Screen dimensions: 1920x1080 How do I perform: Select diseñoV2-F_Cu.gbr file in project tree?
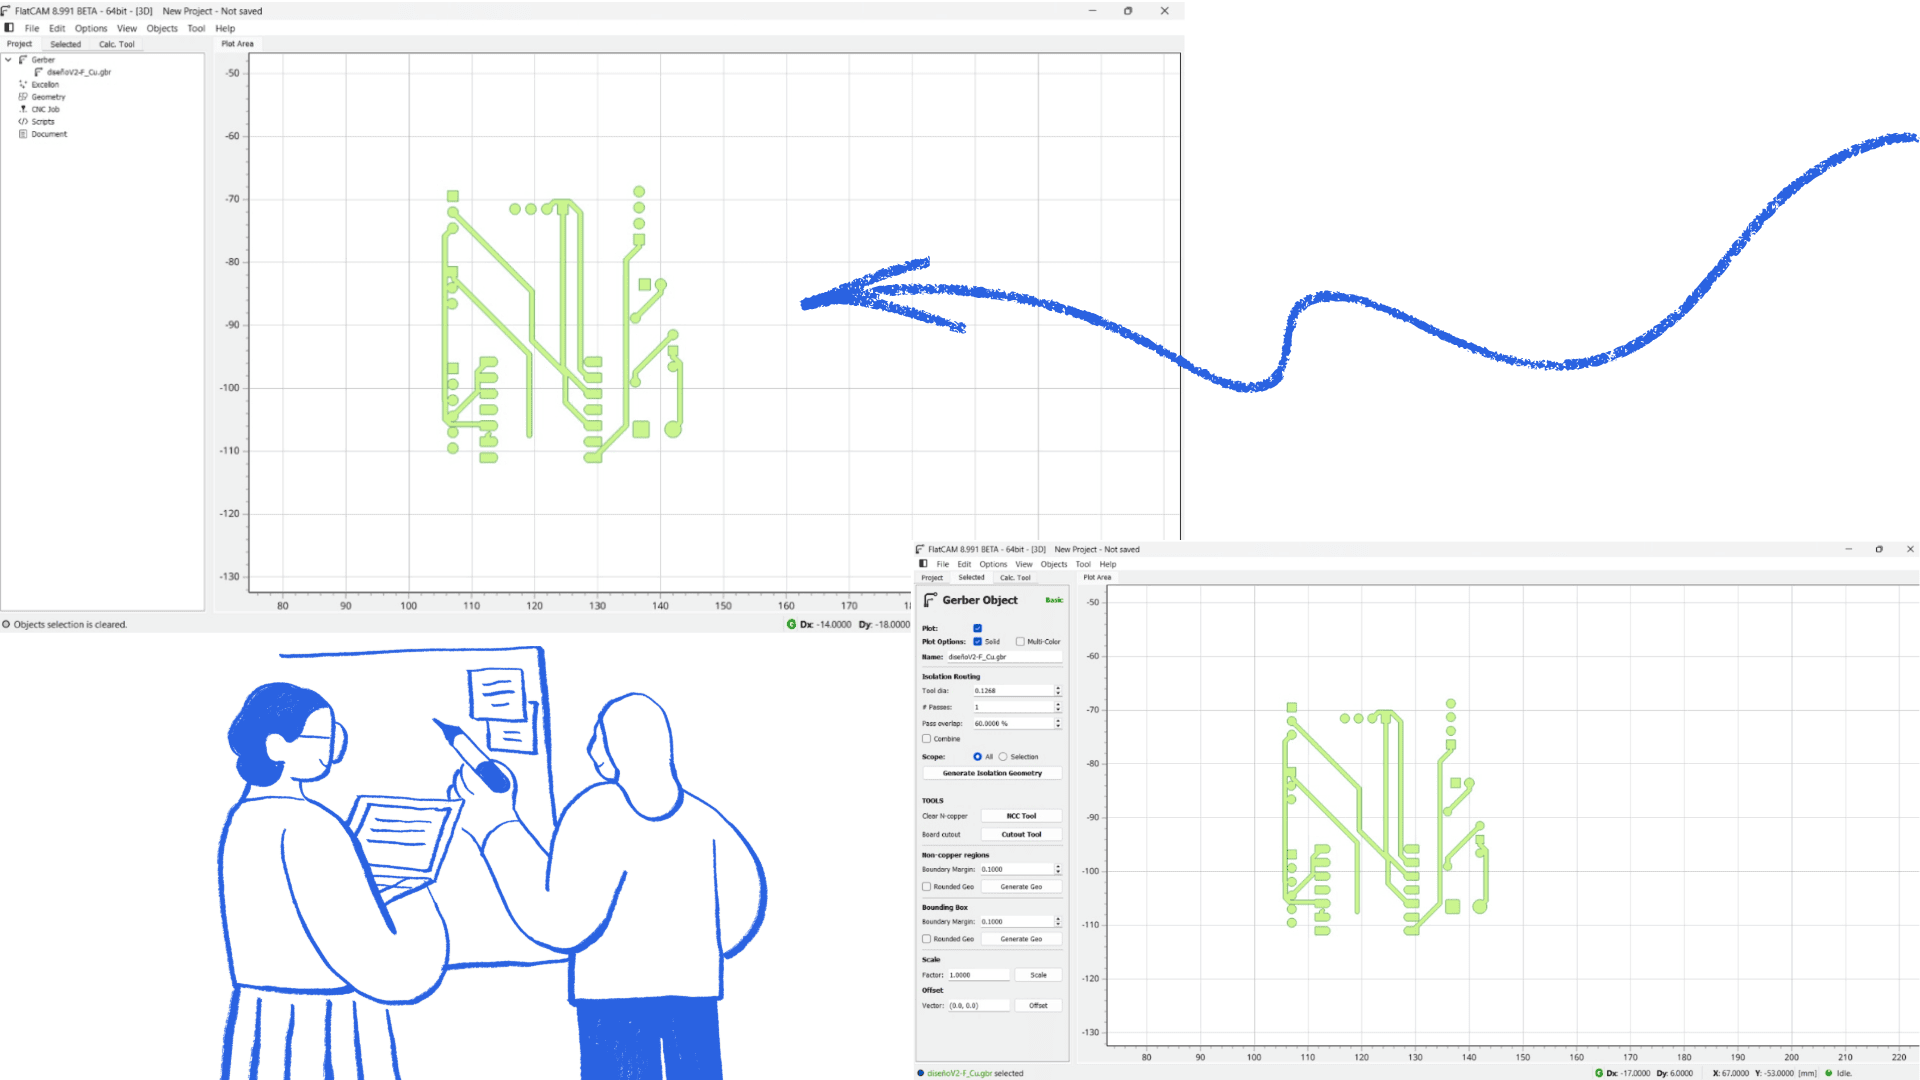[78, 72]
